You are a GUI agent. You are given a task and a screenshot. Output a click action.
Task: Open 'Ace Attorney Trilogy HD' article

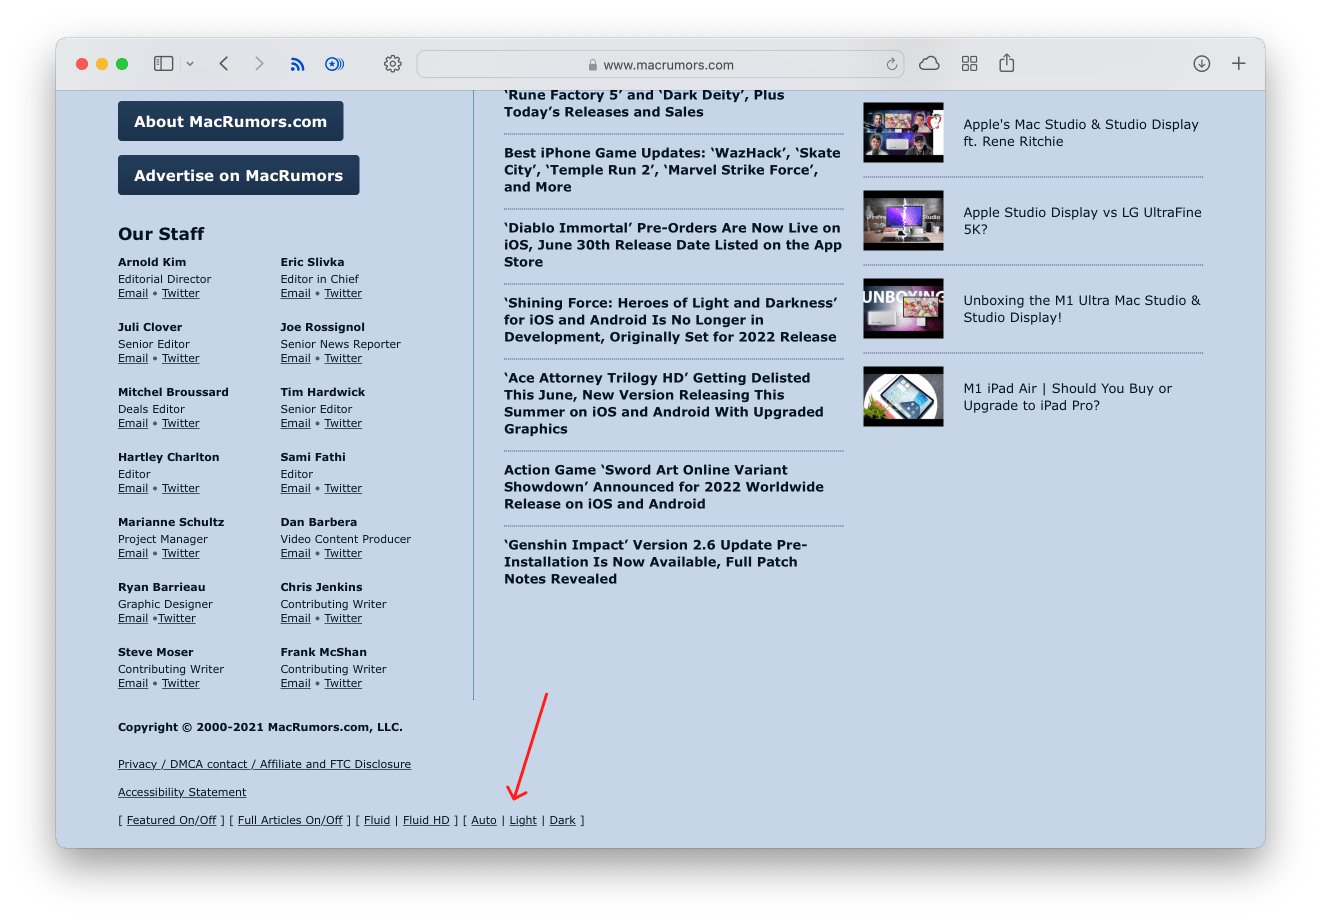coord(664,403)
